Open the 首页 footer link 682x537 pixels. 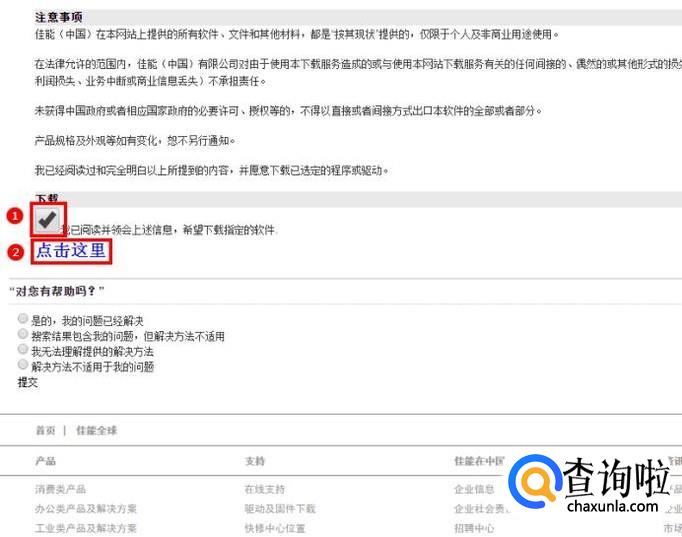45,430
